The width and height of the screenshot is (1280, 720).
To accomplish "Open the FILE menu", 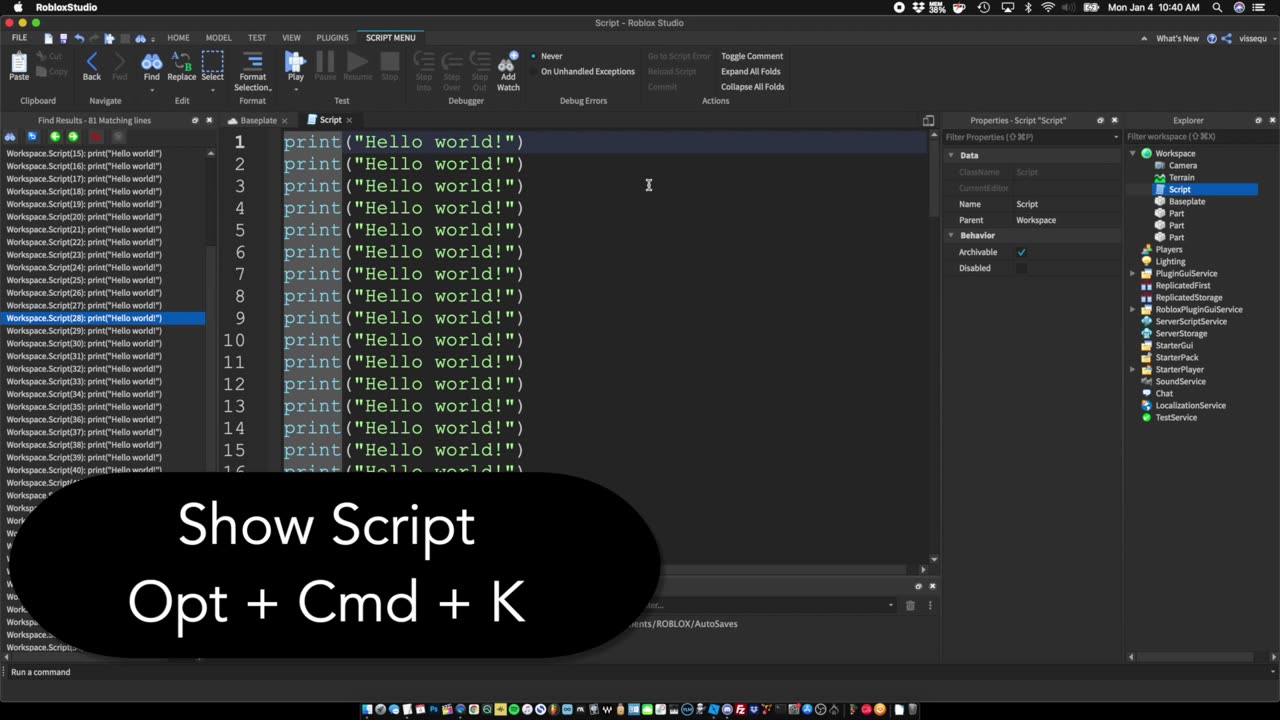I will (x=19, y=38).
